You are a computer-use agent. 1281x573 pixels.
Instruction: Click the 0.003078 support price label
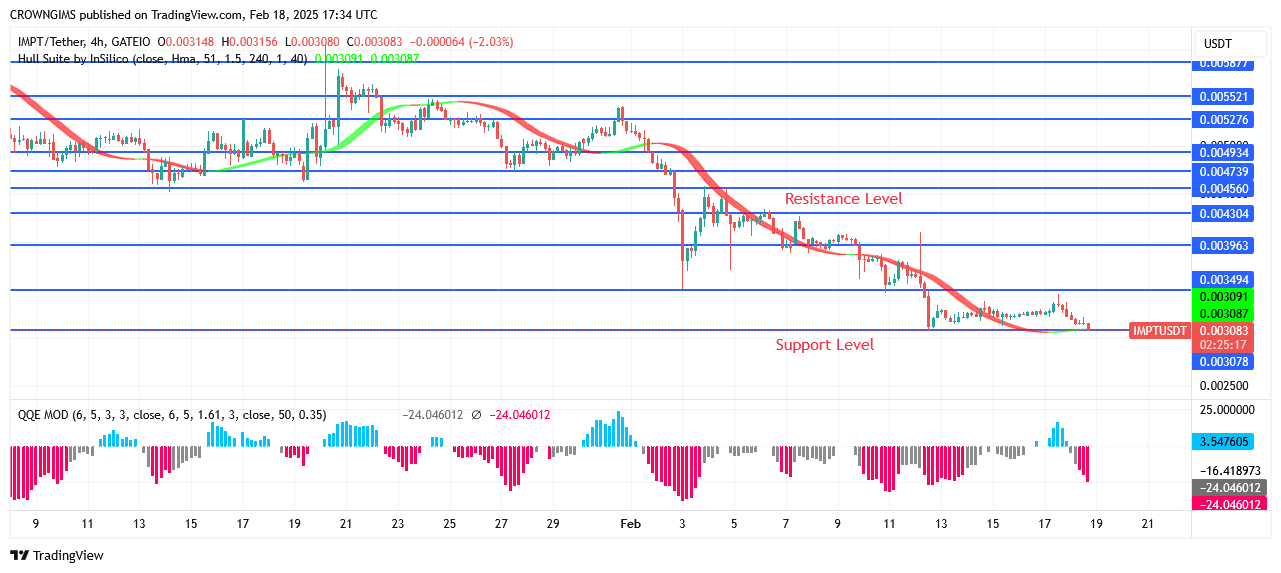[1225, 362]
